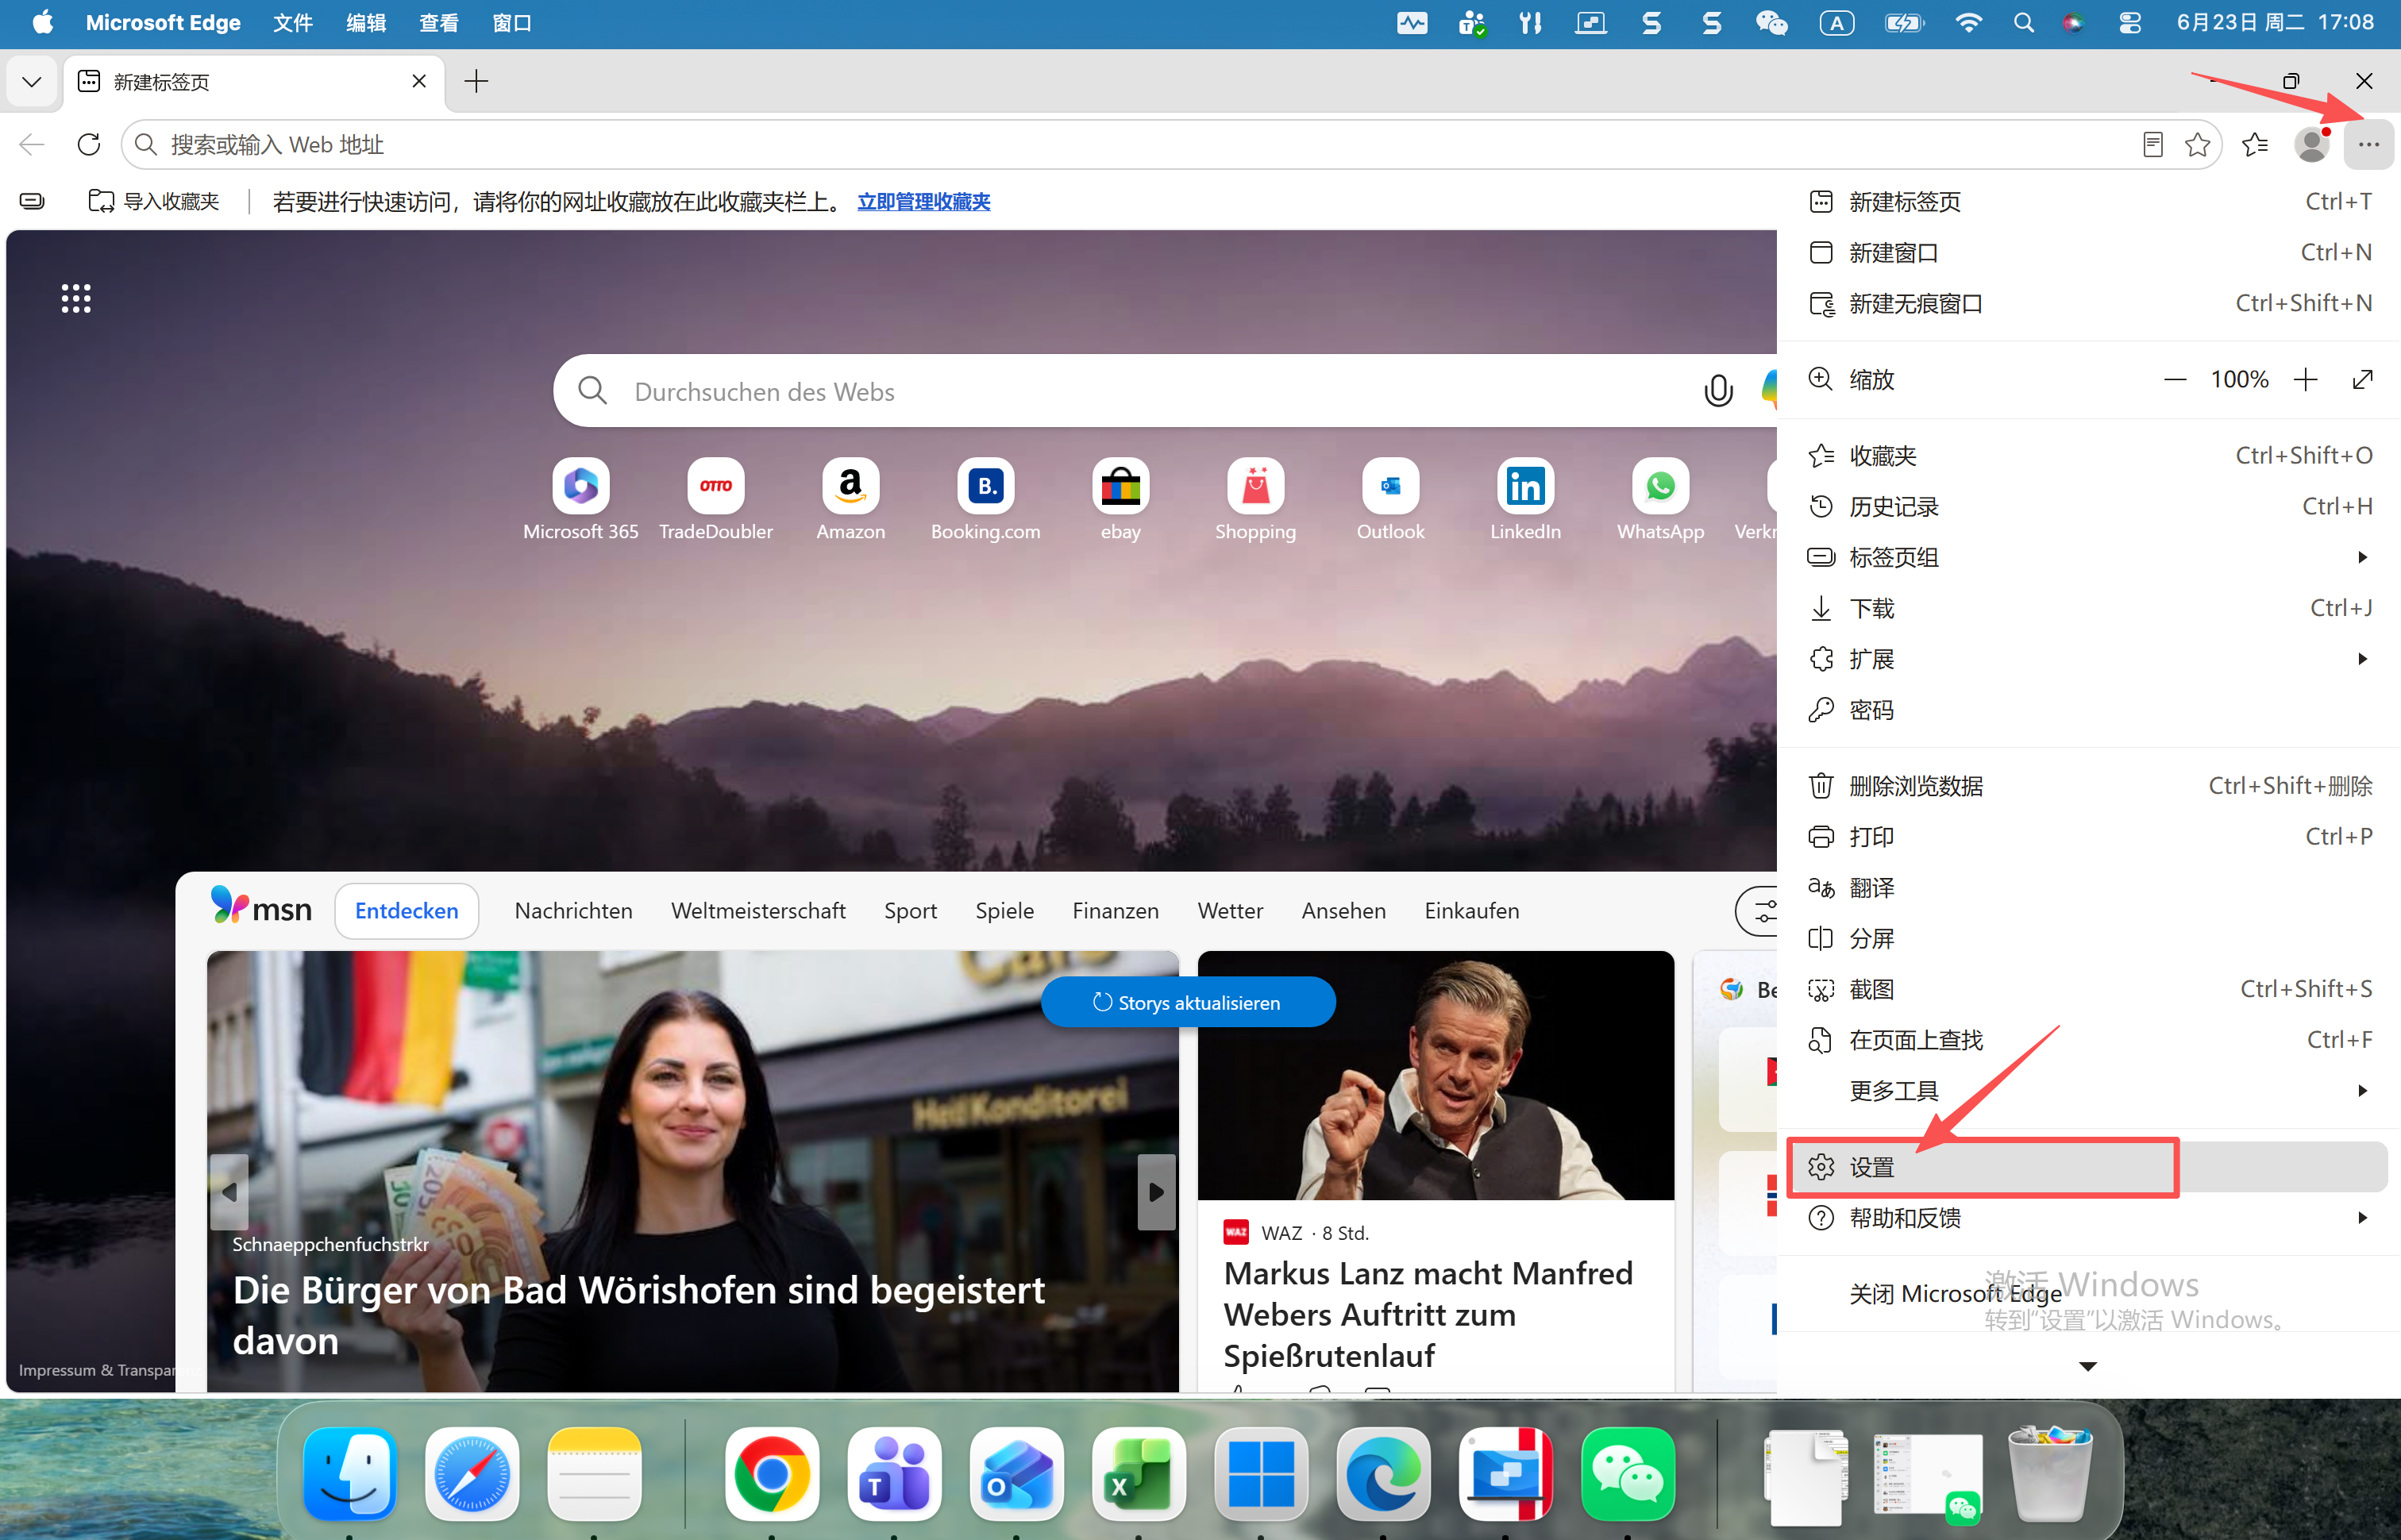Viewport: 2401px width, 1540px height.
Task: Open WhatsApp shortcut tile
Action: pyautogui.click(x=1660, y=500)
